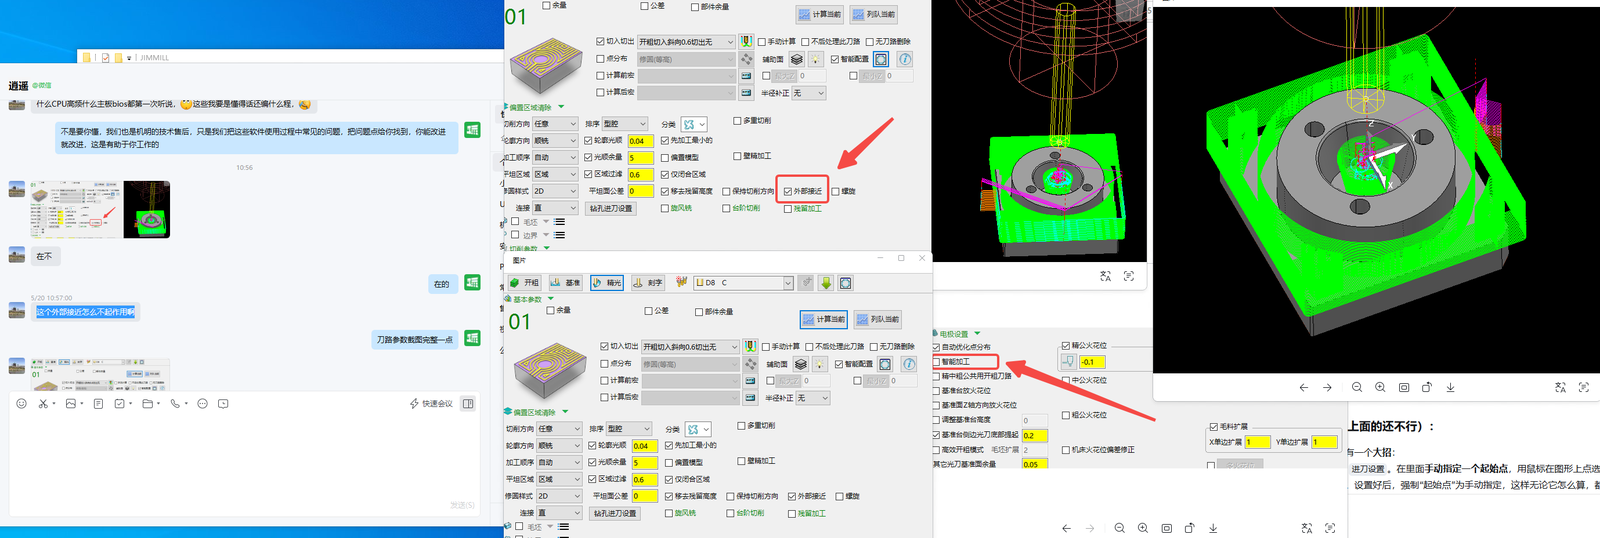The height and width of the screenshot is (538, 1600).
Task: Toggle the chat side panel icon beside 快速会议
Action: coord(467,404)
